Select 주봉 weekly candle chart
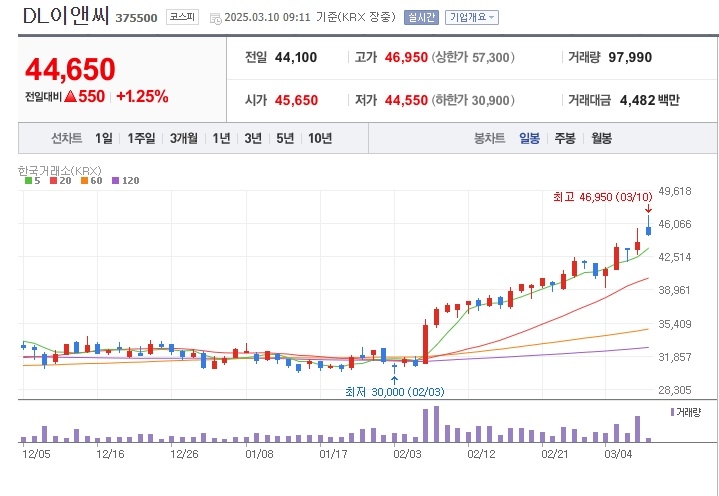Image resolution: width=719 pixels, height=496 pixels. (565, 138)
